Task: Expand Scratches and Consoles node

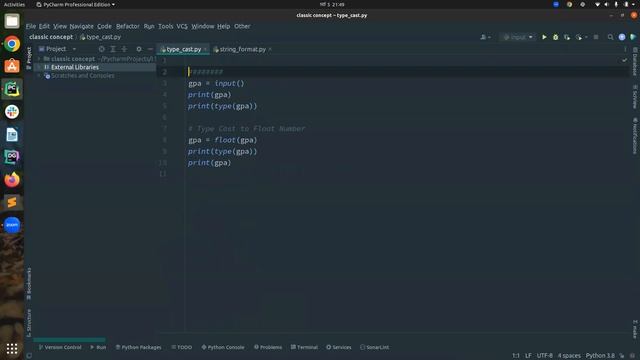Action: coord(39,76)
